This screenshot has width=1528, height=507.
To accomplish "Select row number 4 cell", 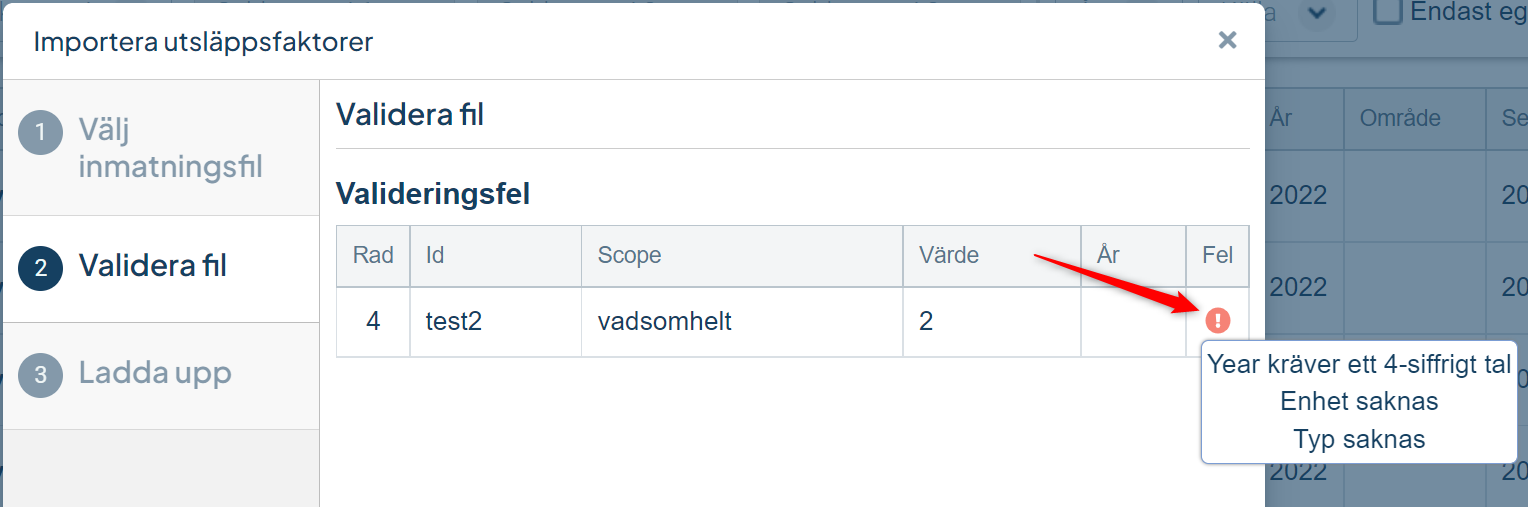I will click(x=373, y=323).
